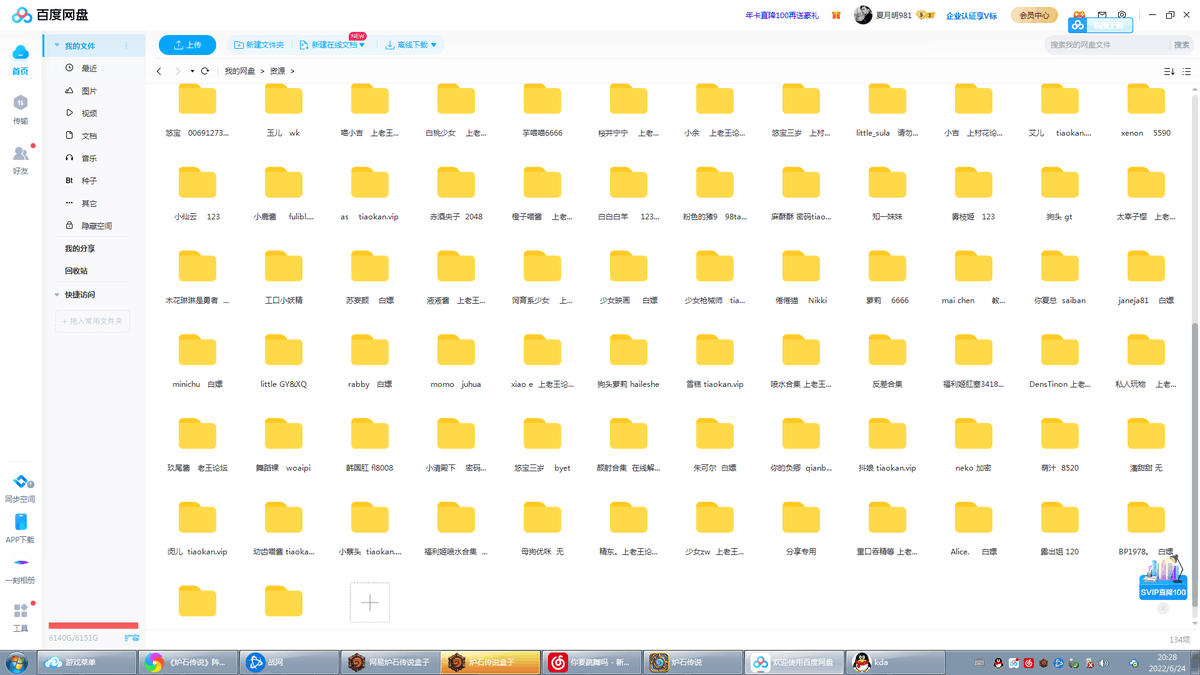Image resolution: width=1200 pixels, height=675 pixels.
Task: Click 我的网盘 breadcrumb
Action: 239,71
